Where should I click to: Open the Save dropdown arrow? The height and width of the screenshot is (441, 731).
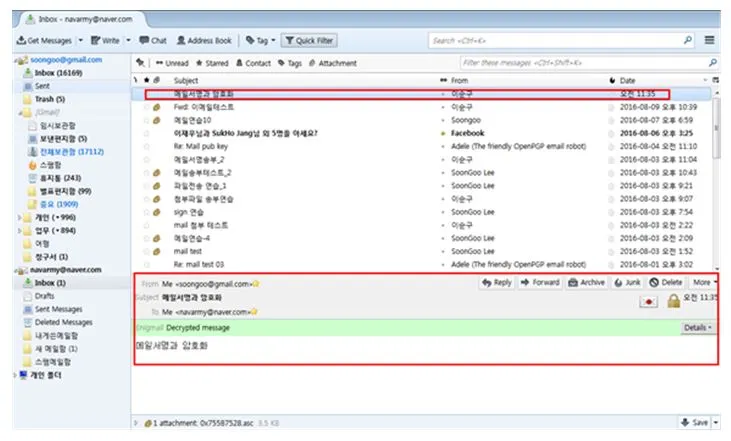pyautogui.click(x=716, y=422)
